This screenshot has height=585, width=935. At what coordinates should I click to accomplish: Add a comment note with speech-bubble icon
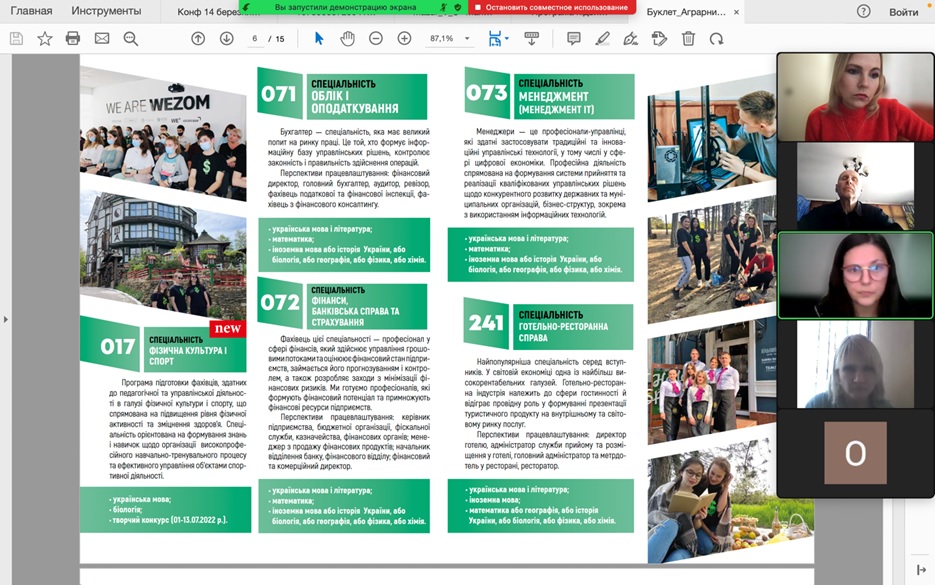574,39
